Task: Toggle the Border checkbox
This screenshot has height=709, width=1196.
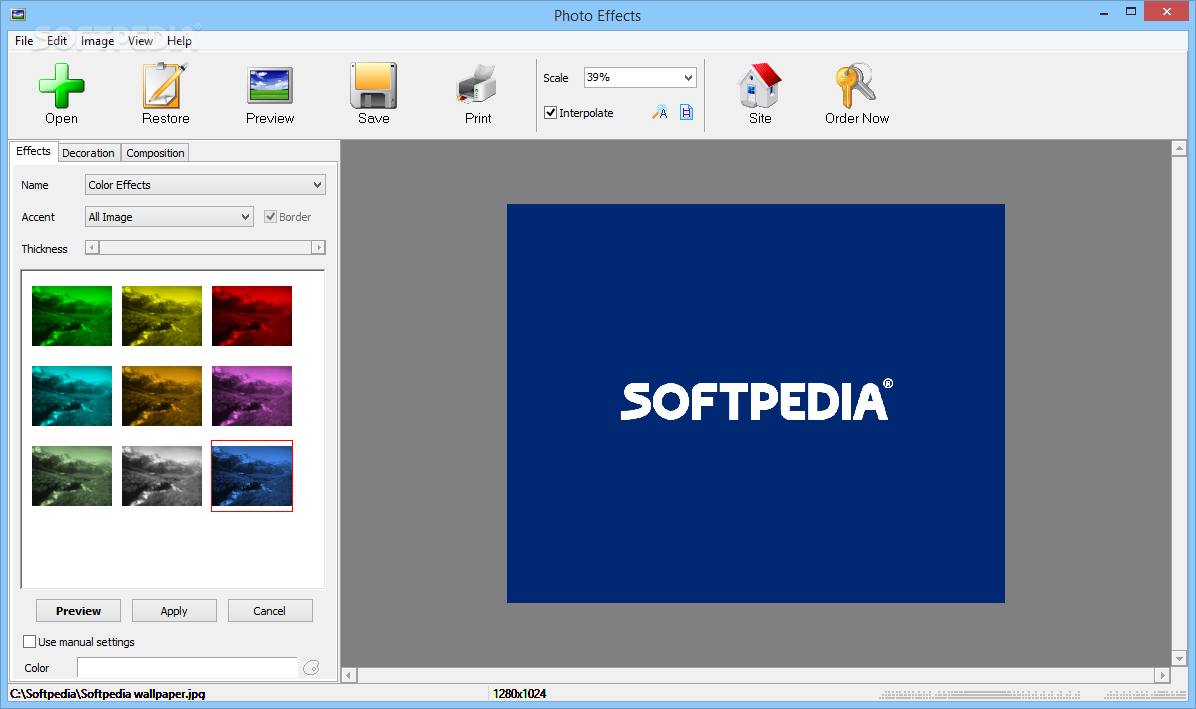Action: (270, 217)
